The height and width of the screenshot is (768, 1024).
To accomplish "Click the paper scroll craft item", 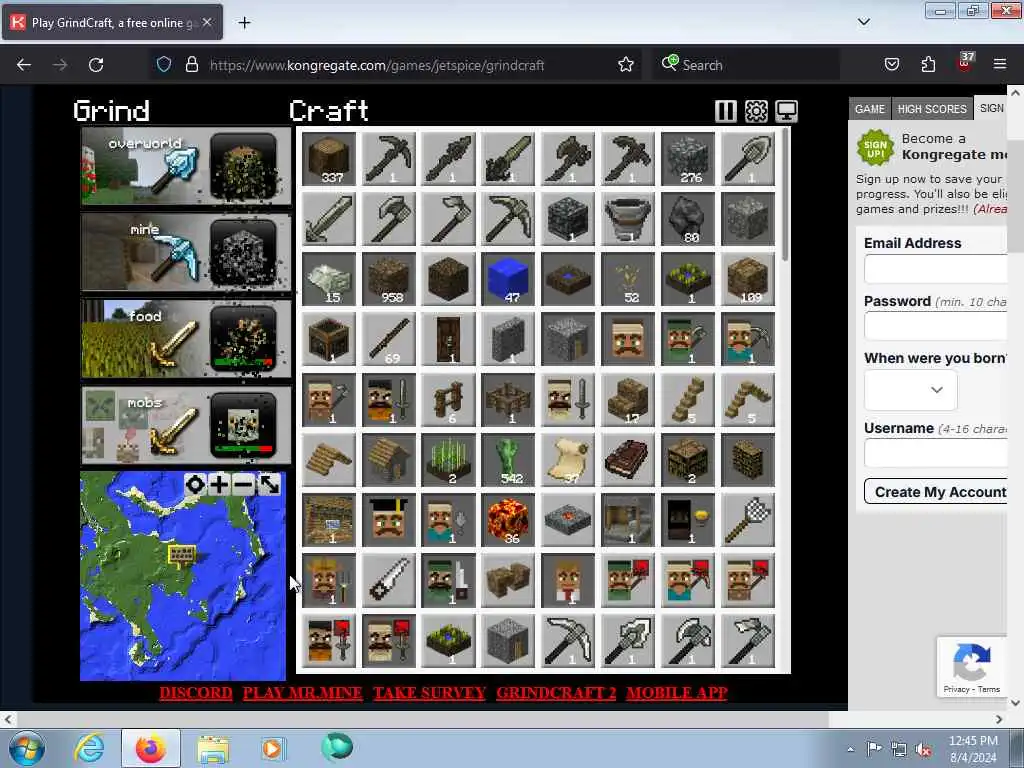I will 568,460.
